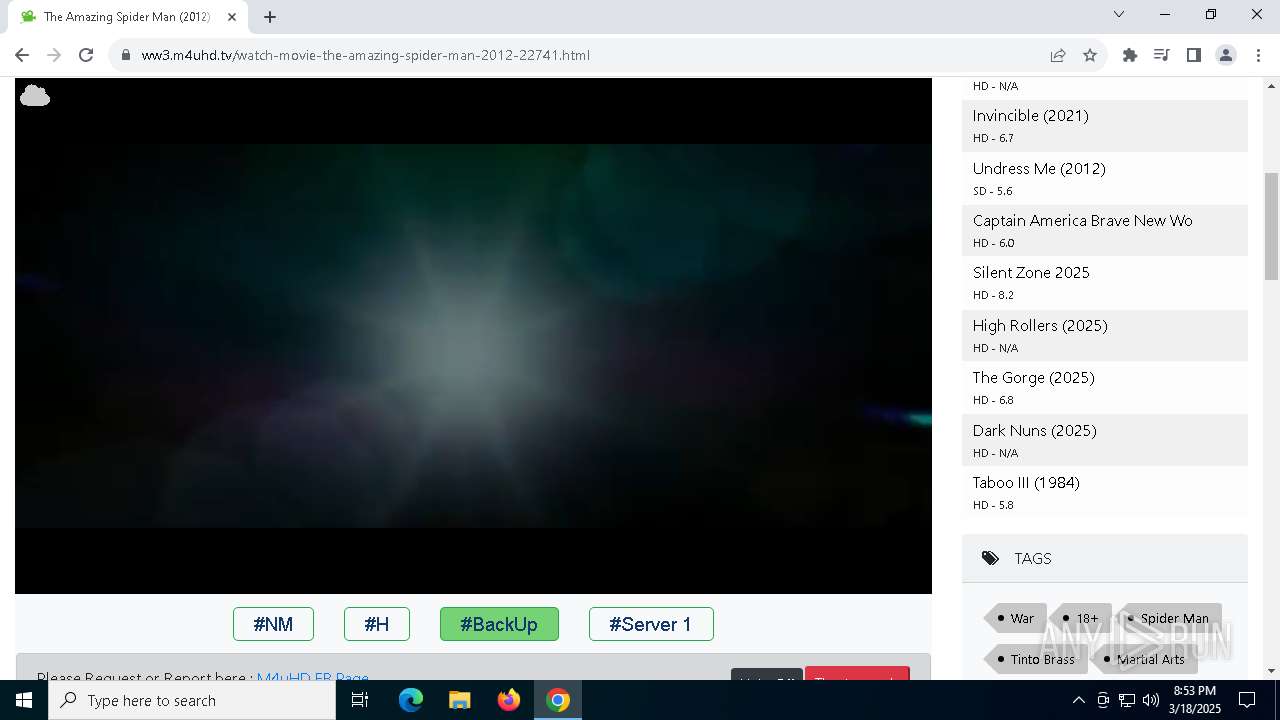Click the scrollbar down arrow

(1271, 671)
